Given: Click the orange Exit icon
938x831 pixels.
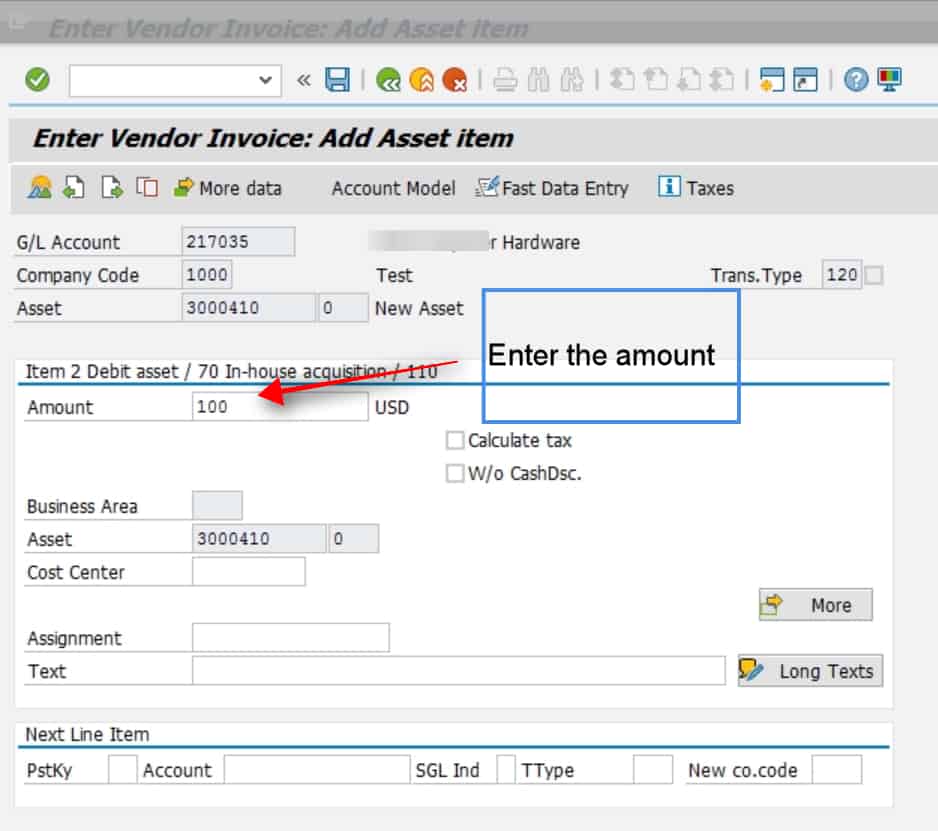Looking at the screenshot, I should 421,80.
